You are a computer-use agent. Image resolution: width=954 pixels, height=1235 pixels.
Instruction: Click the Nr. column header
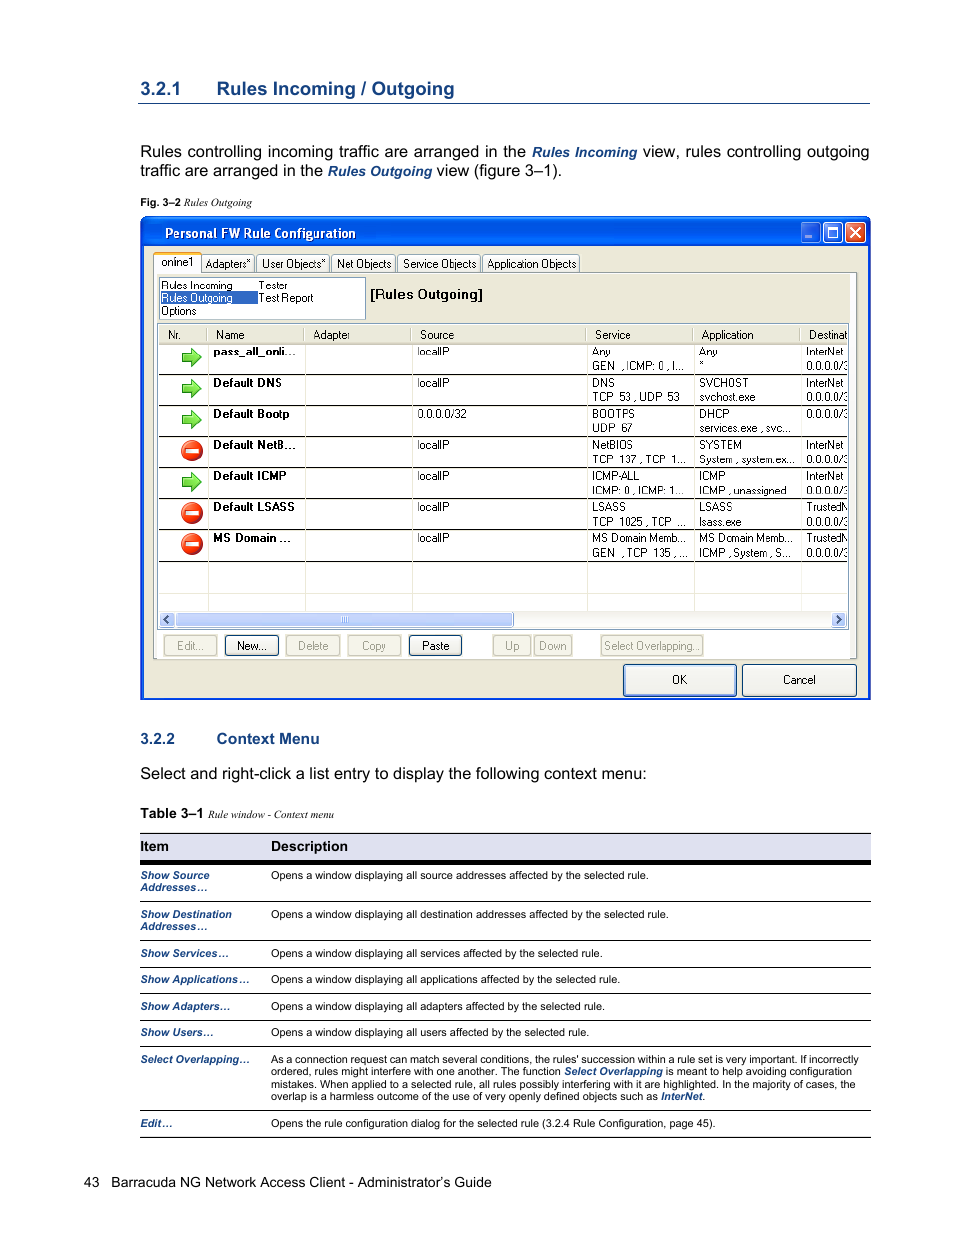tap(182, 335)
